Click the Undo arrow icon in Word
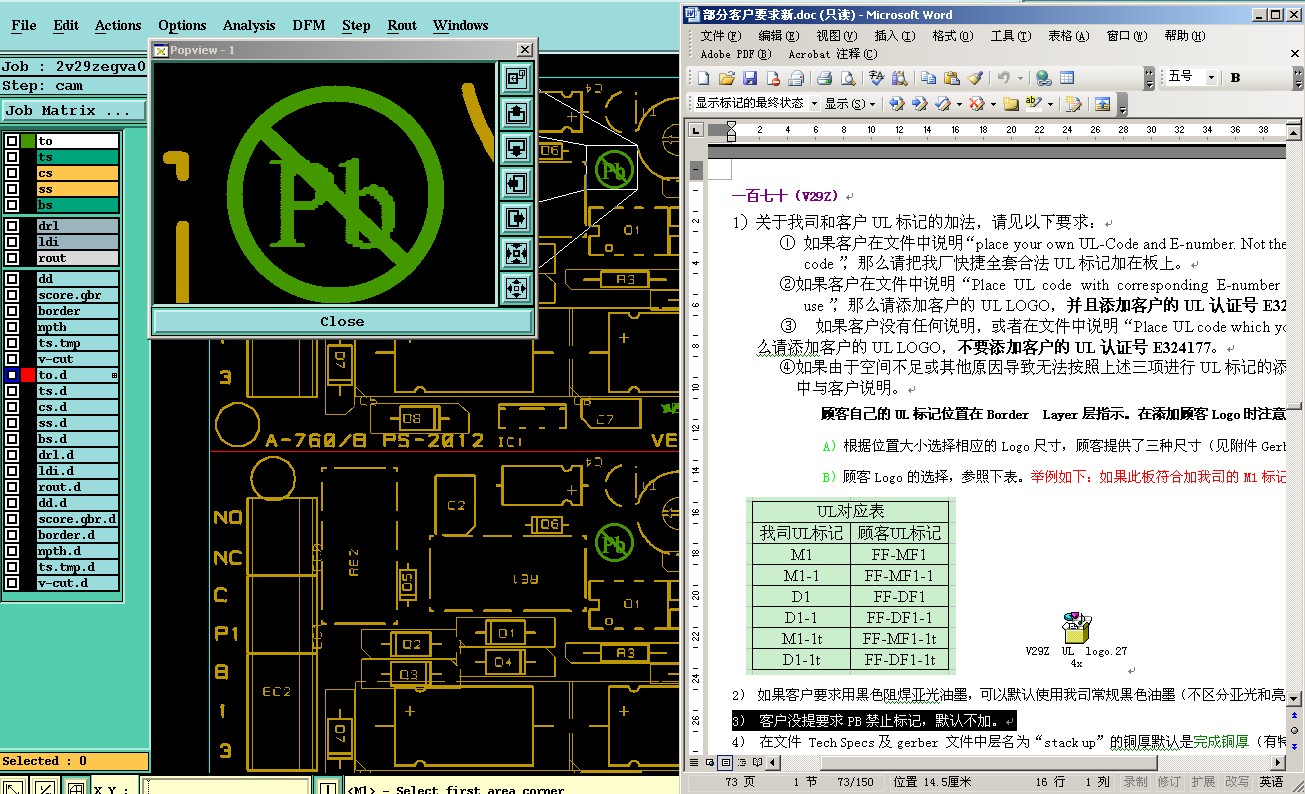1305x794 pixels. [x=1003, y=78]
